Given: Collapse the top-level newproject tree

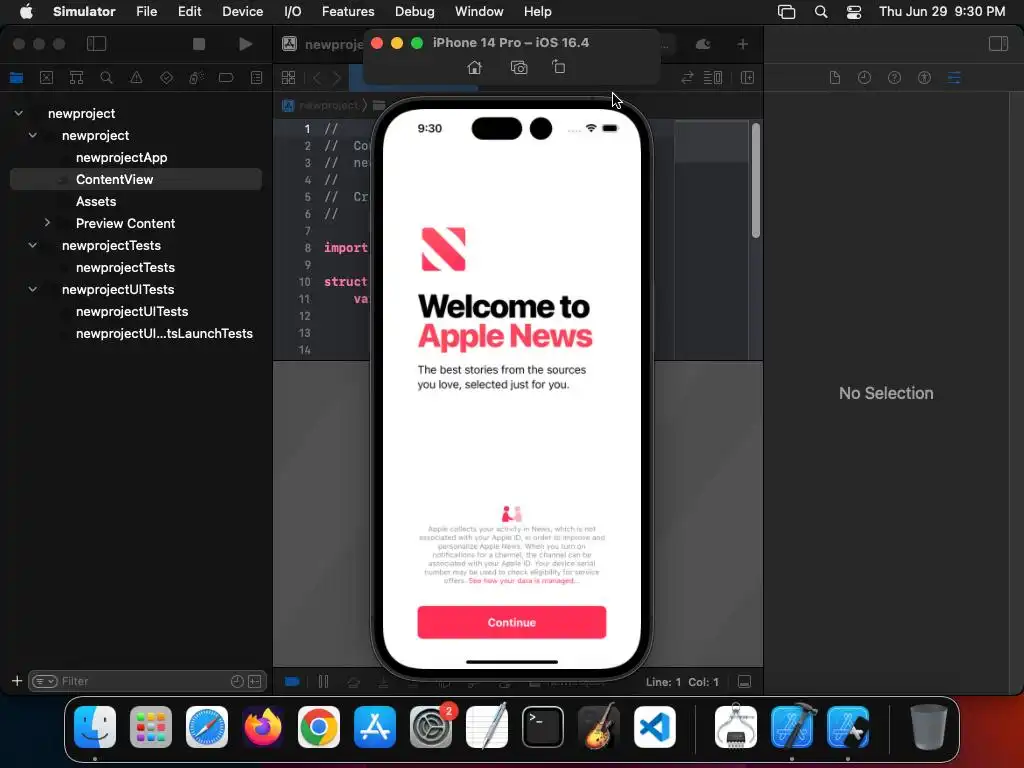Looking at the screenshot, I should coord(19,113).
